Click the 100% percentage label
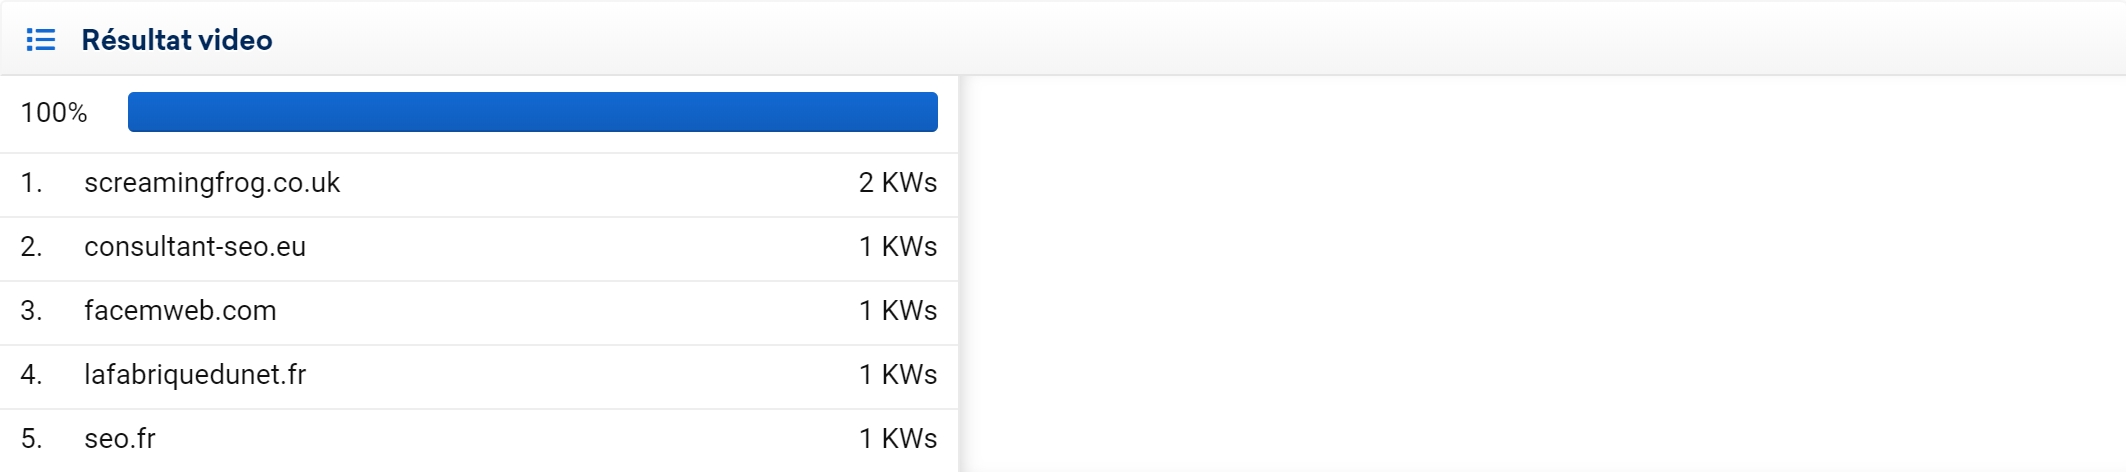 pyautogui.click(x=54, y=113)
